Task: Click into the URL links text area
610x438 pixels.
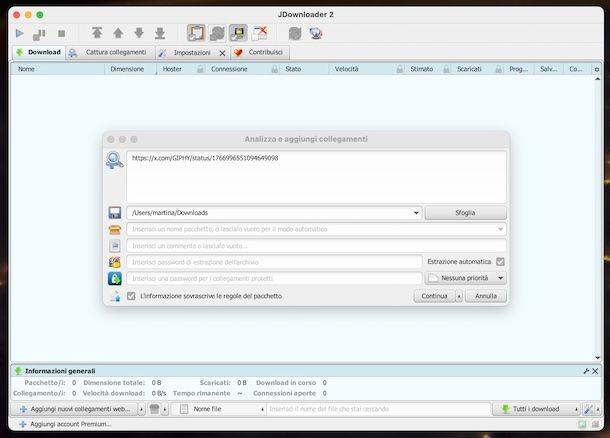Action: pos(316,177)
